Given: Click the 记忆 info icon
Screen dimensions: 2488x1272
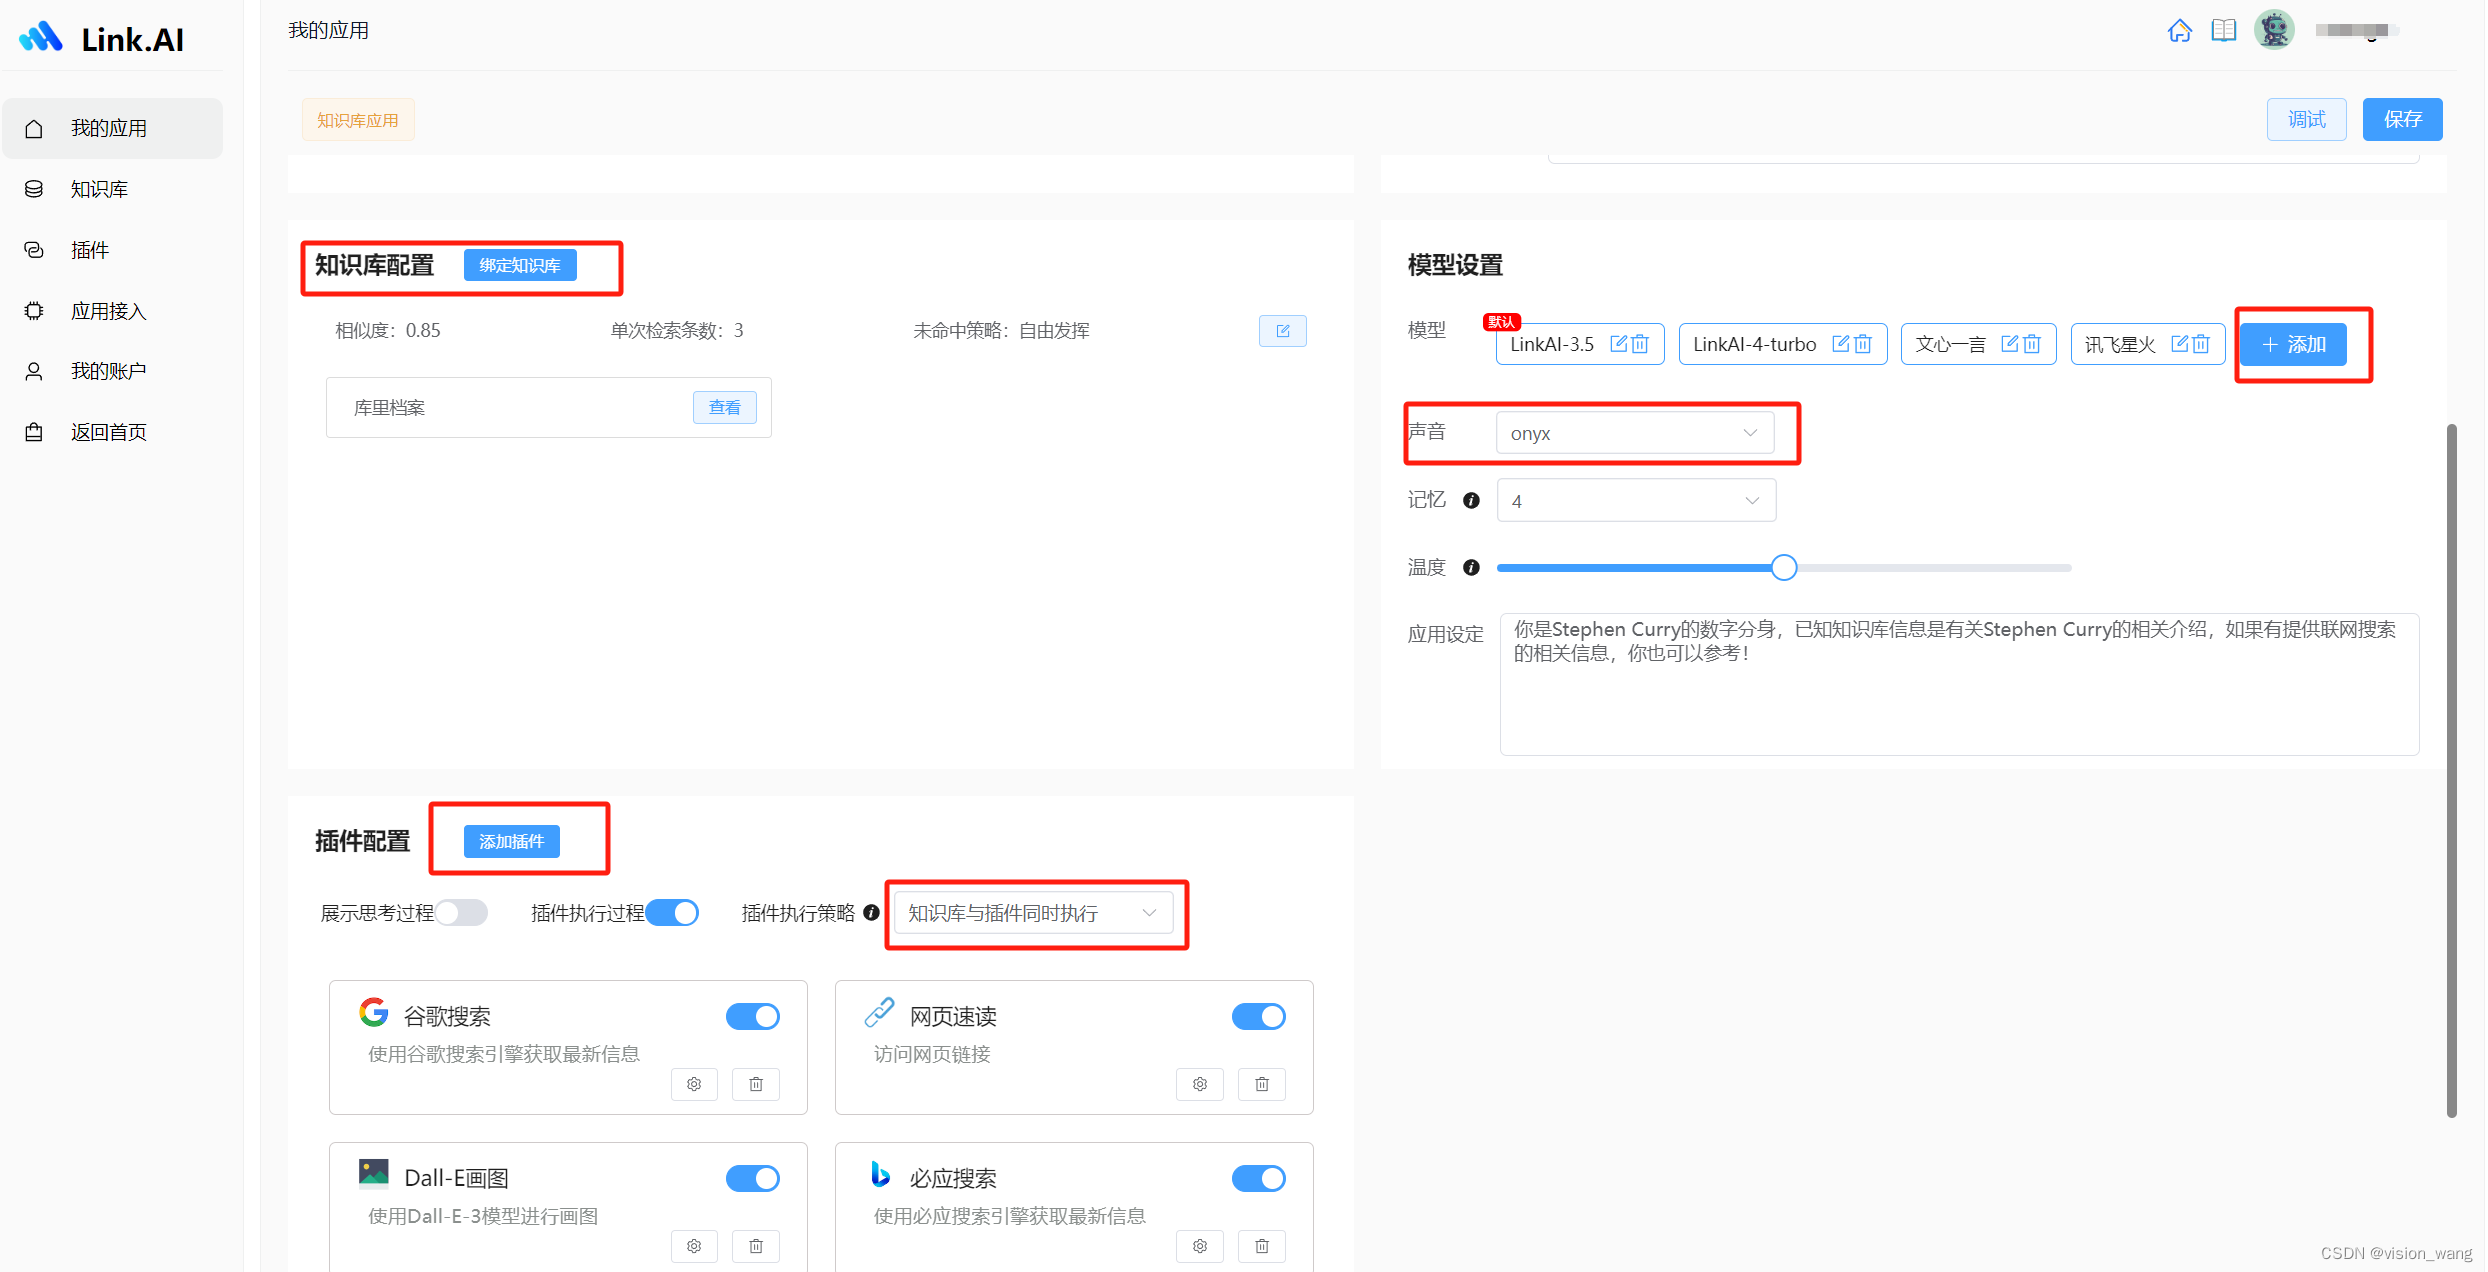Looking at the screenshot, I should pyautogui.click(x=1471, y=501).
